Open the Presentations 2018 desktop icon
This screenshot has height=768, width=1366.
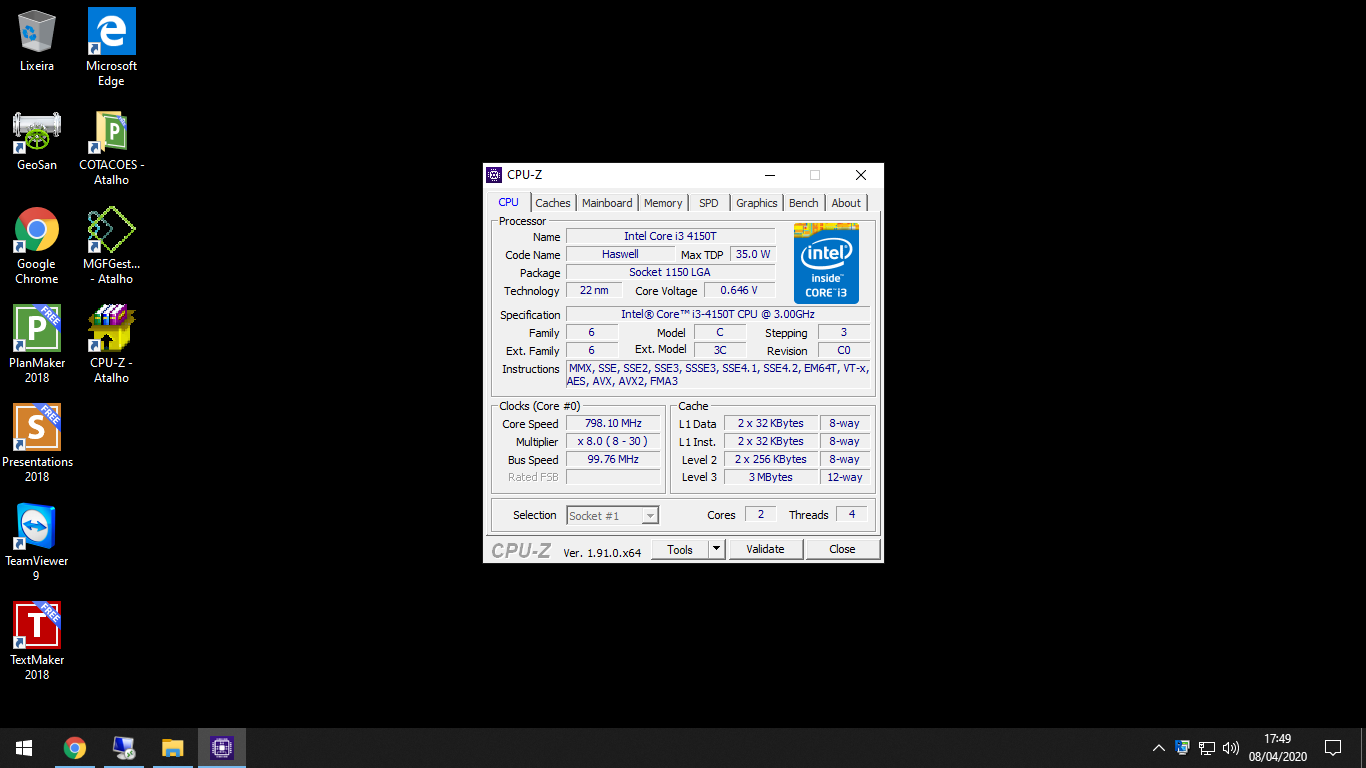(x=37, y=443)
